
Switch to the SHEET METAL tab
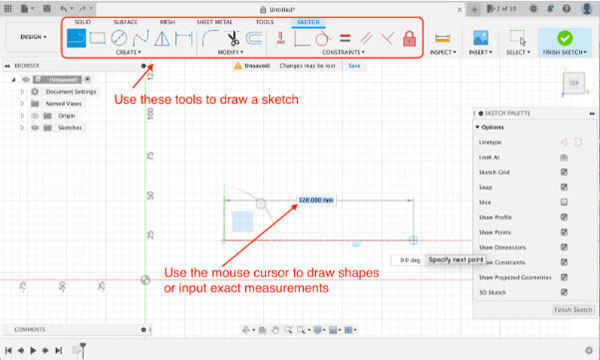pos(214,22)
